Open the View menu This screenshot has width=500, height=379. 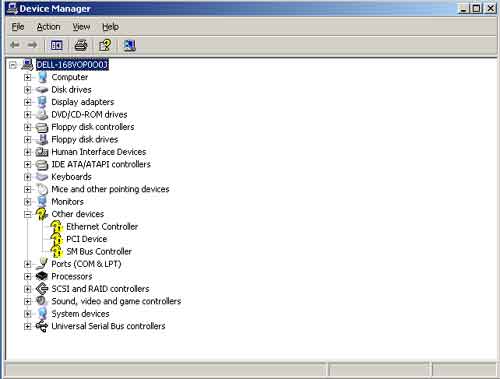coord(81,27)
